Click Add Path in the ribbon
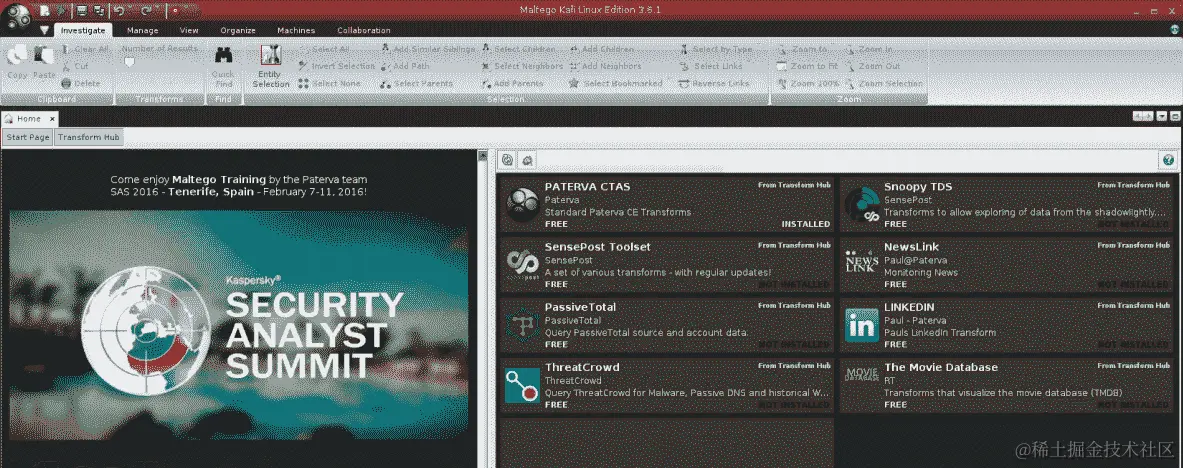This screenshot has height=468, width=1183. click(405, 66)
